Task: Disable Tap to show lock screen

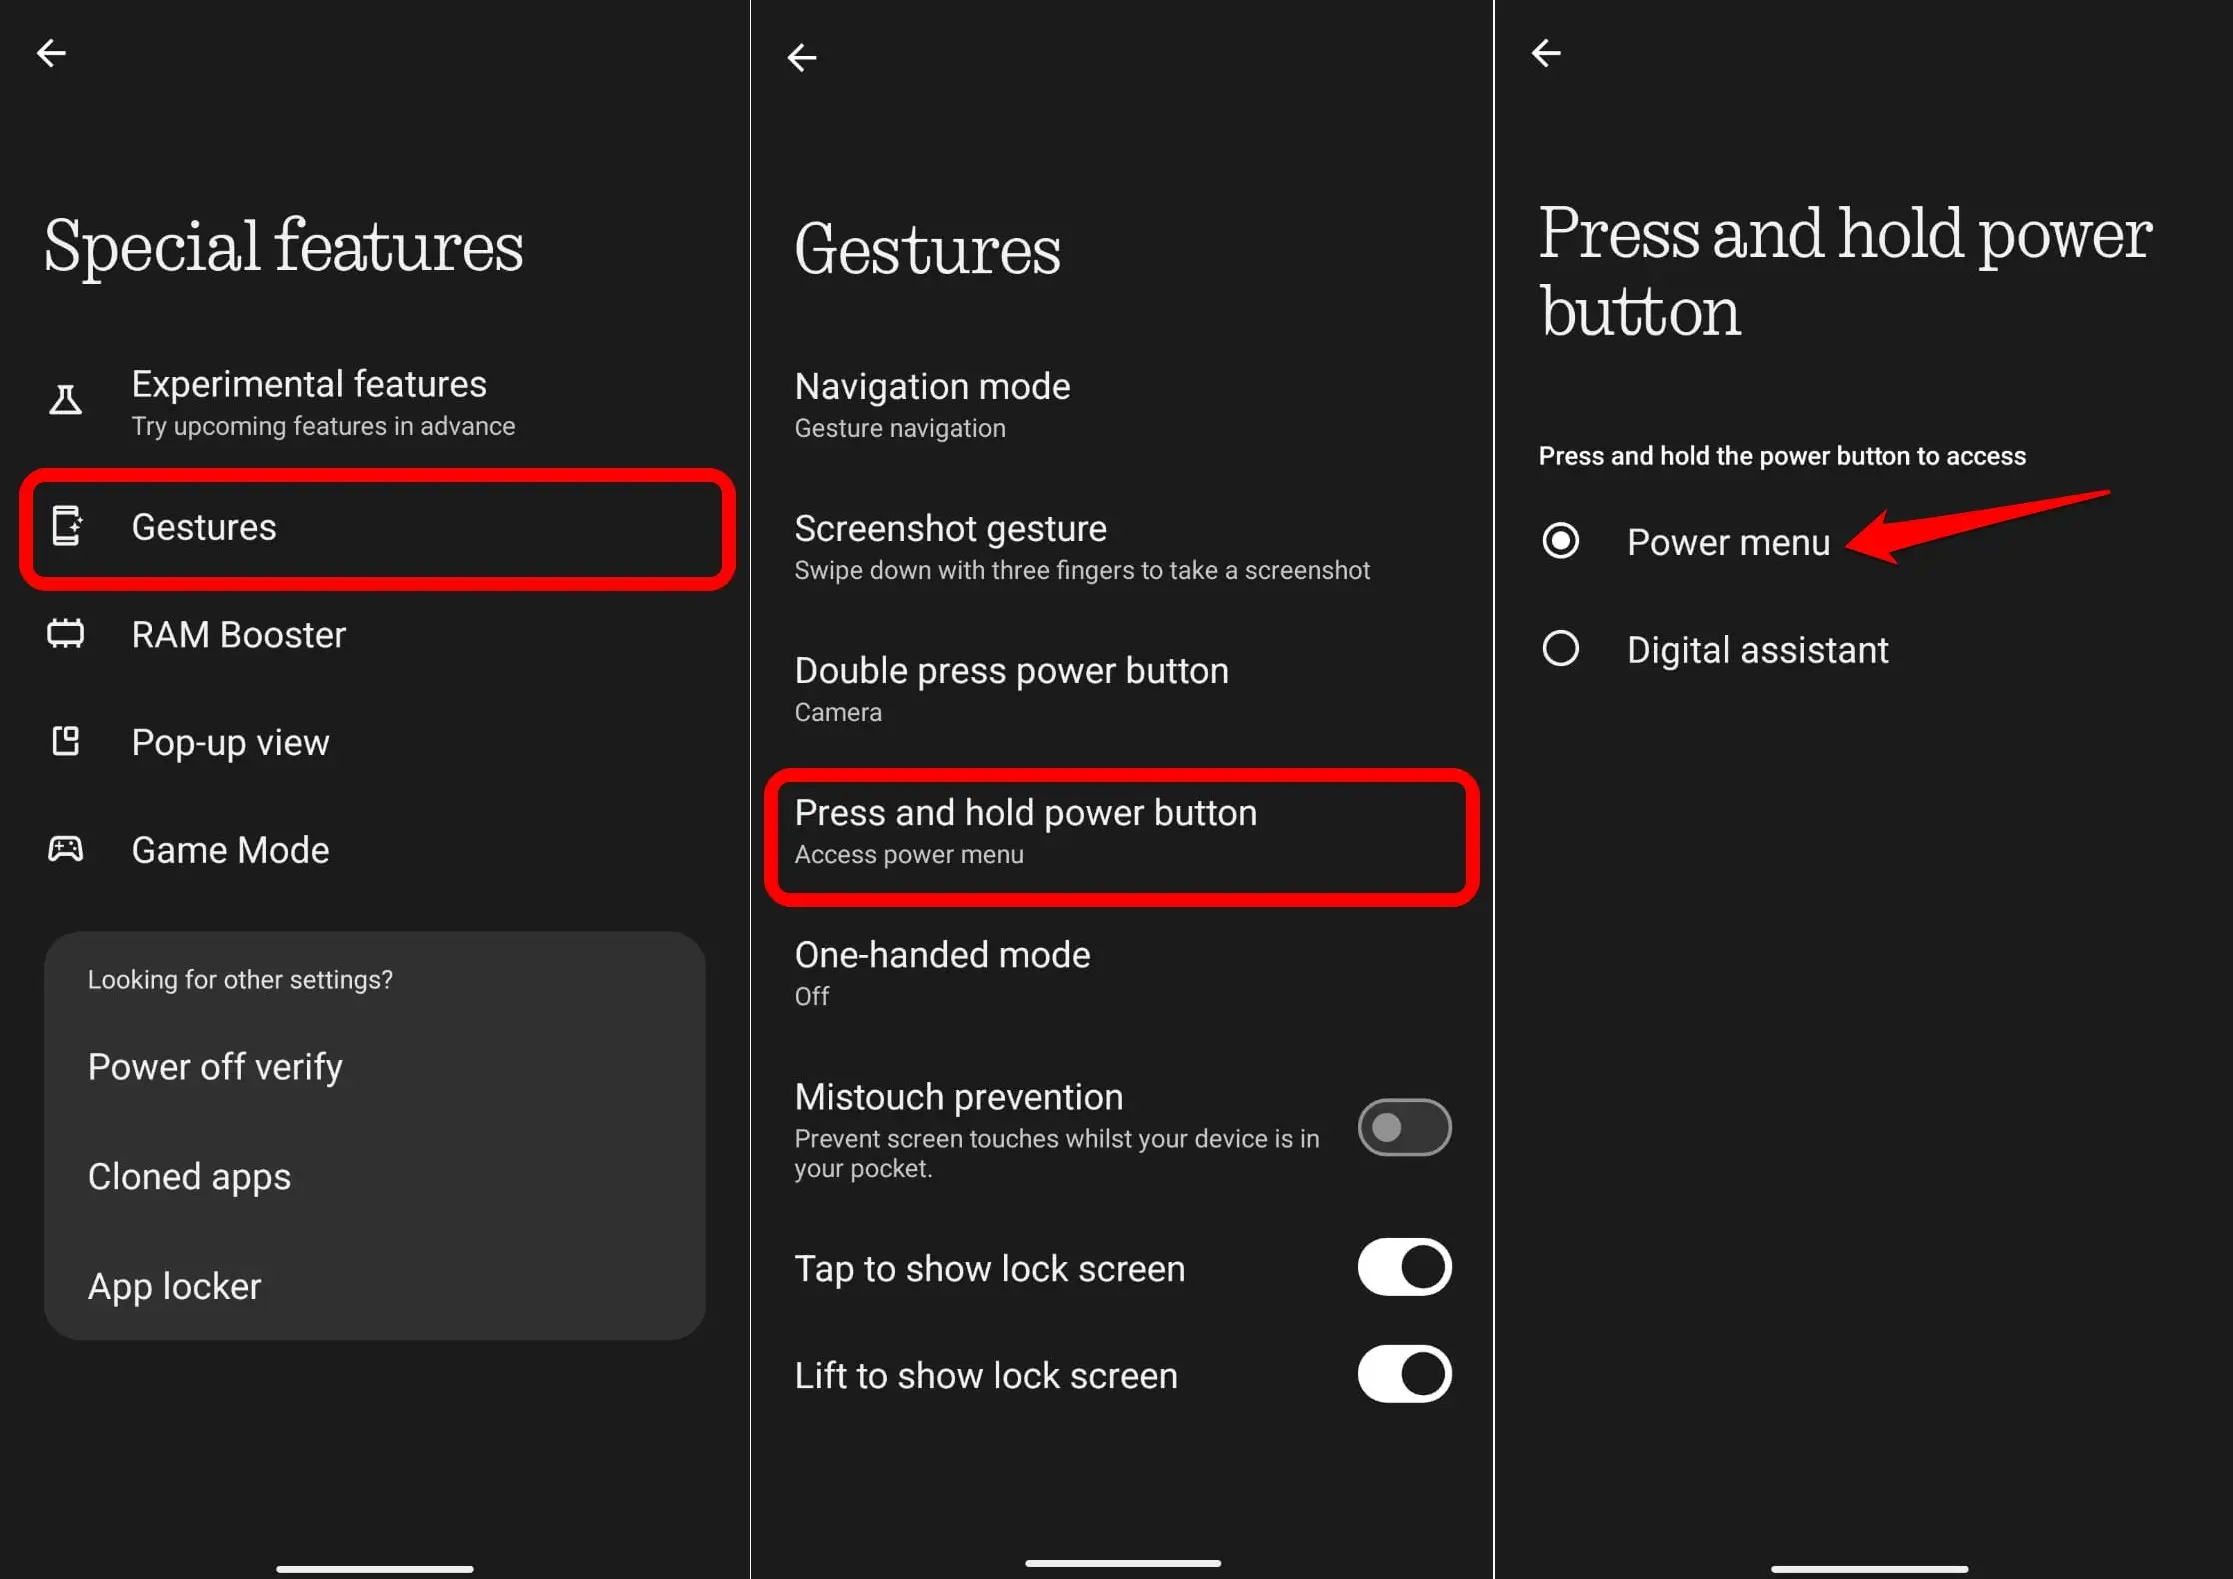Action: [1403, 1267]
